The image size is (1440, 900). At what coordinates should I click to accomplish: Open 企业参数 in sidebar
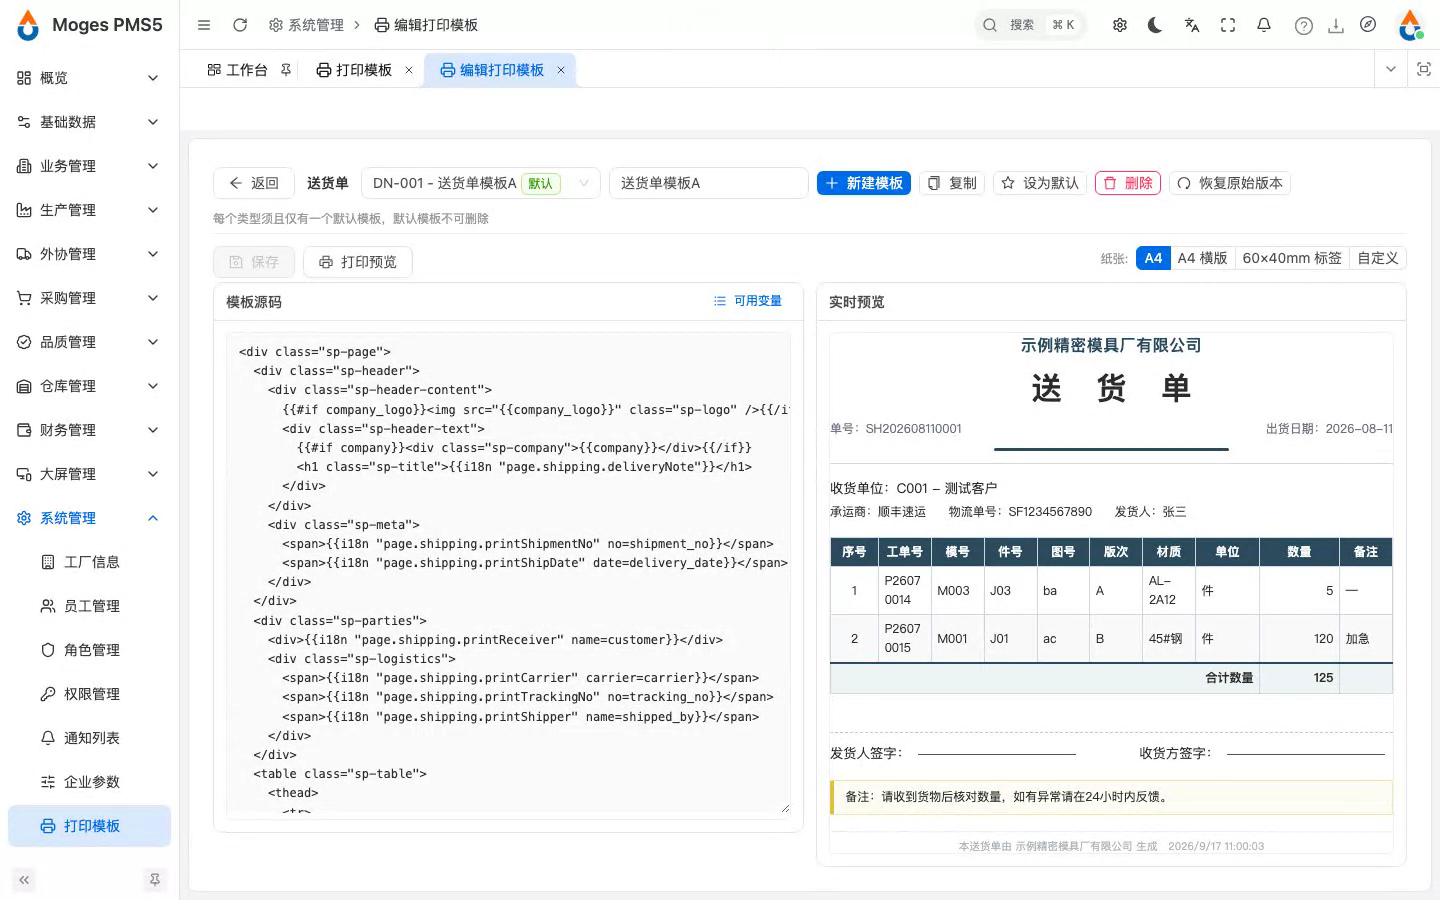click(88, 782)
